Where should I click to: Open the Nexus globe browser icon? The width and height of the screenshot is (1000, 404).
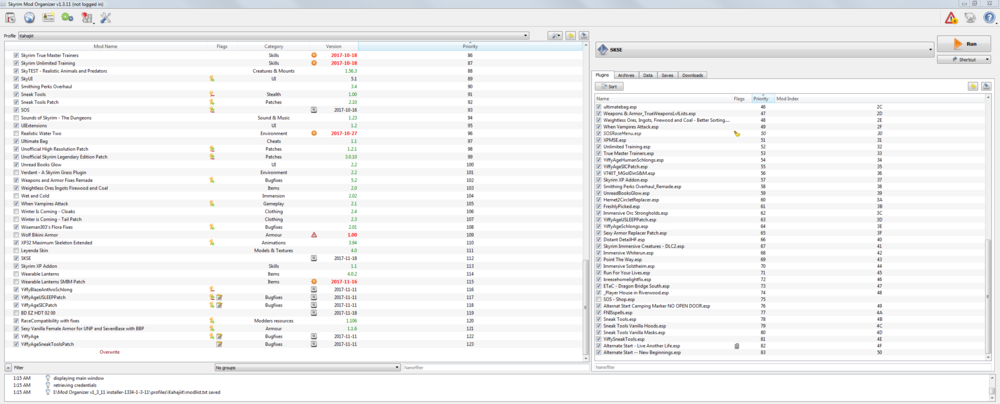coord(29,17)
